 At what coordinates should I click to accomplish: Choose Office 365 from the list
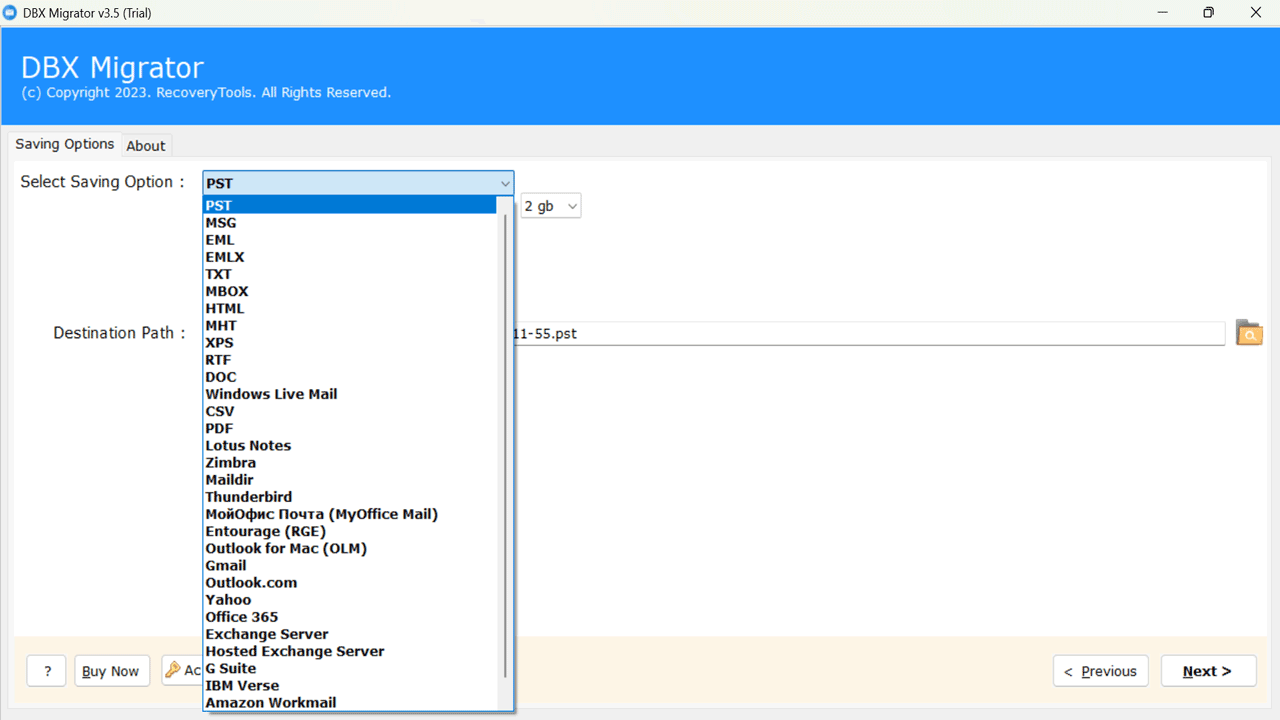350,617
